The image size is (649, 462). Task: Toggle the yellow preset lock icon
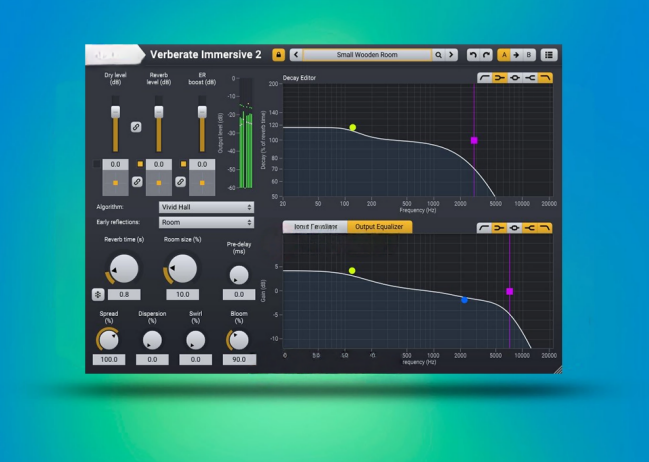[x=279, y=55]
